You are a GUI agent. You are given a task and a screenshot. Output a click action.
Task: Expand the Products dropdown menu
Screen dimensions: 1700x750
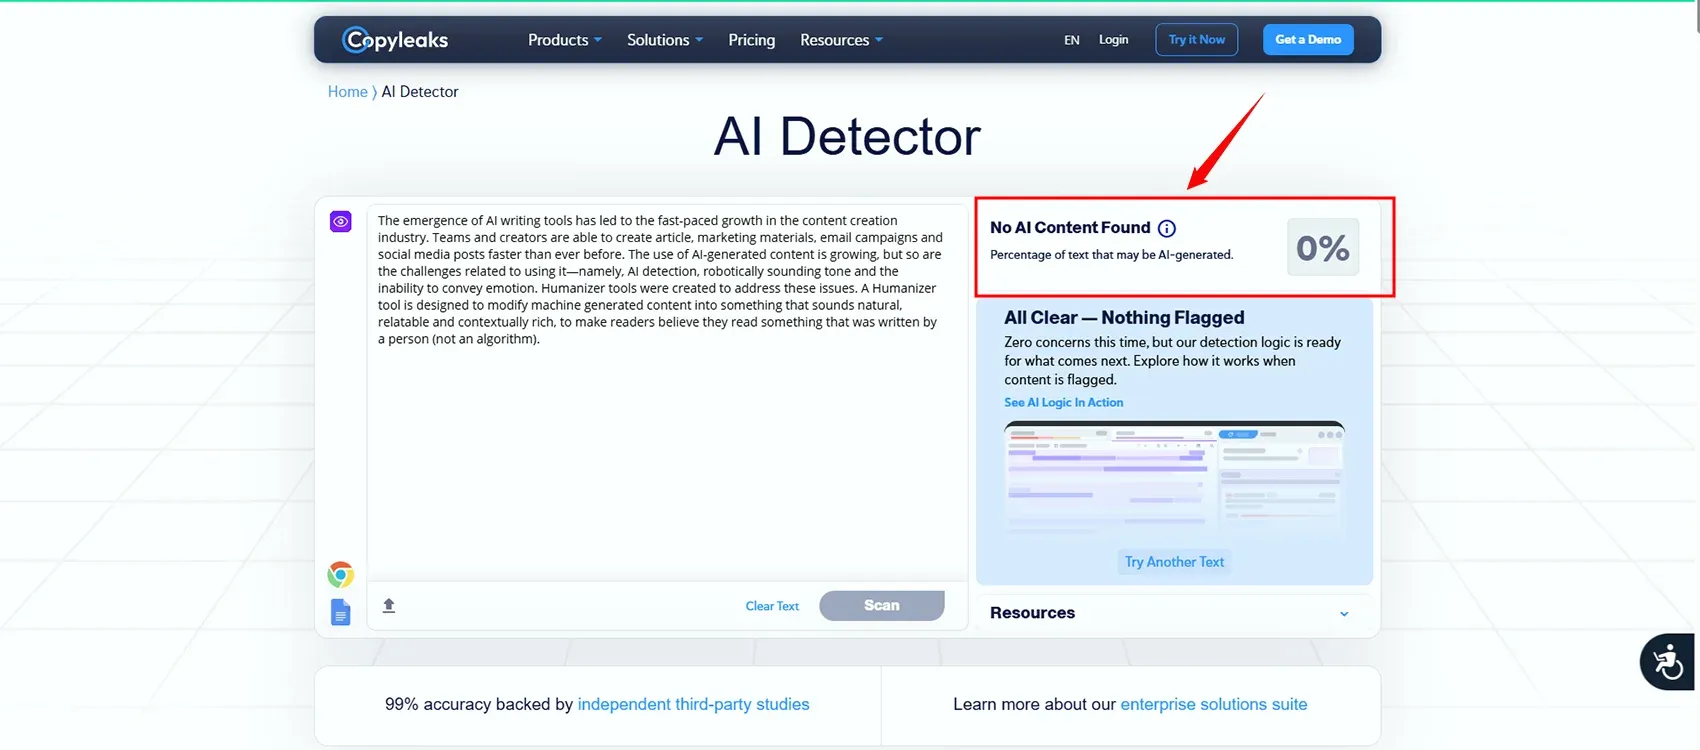pyautogui.click(x=564, y=40)
